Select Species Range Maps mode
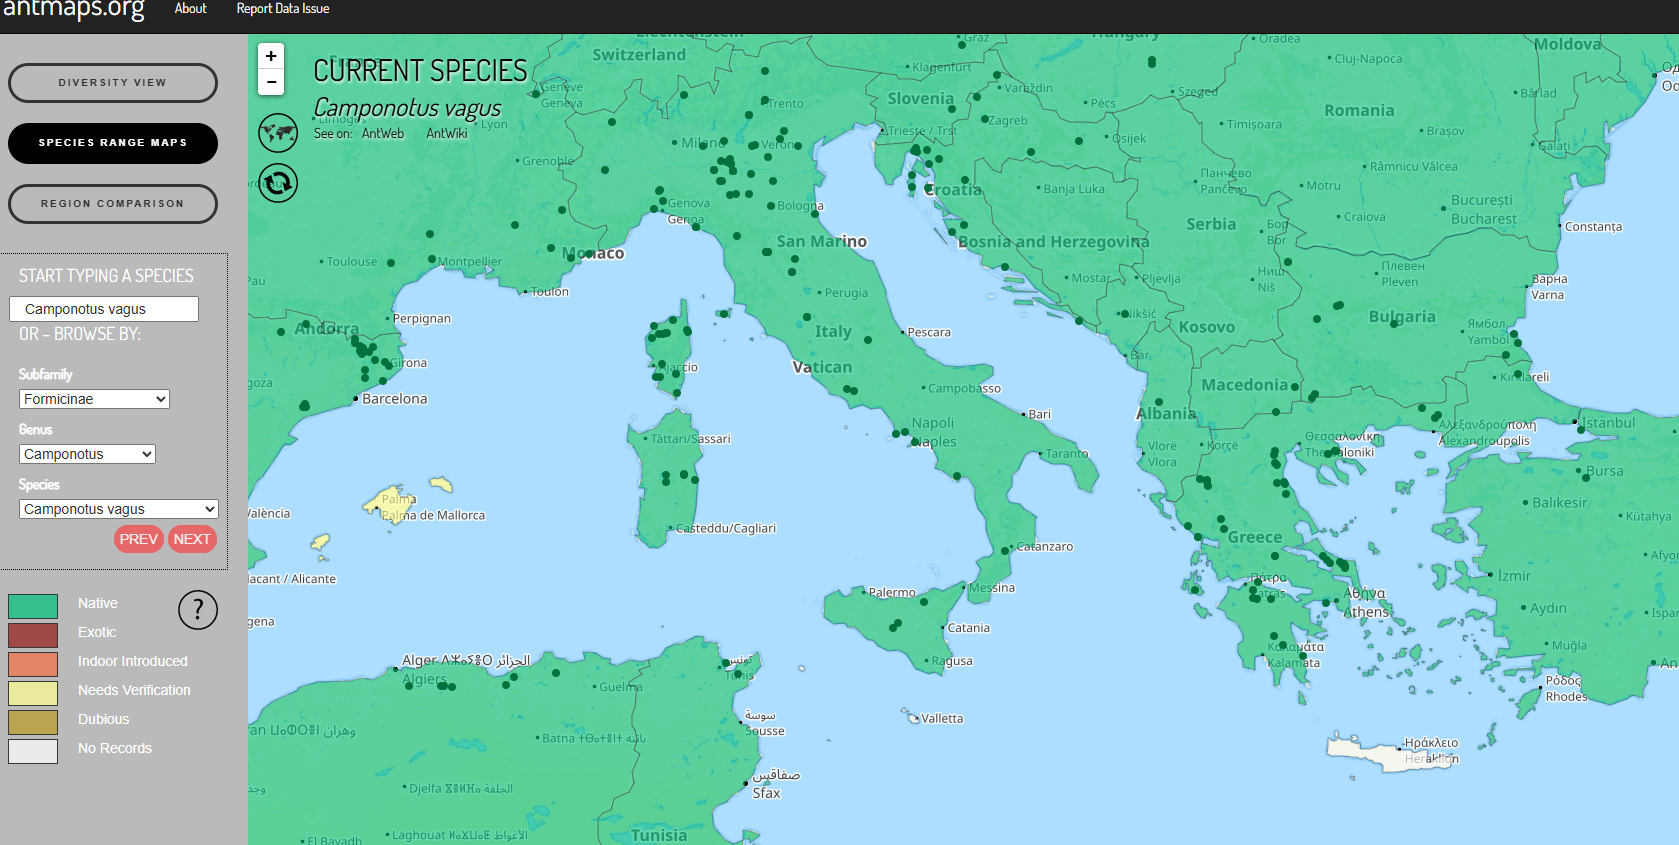 pos(113,143)
